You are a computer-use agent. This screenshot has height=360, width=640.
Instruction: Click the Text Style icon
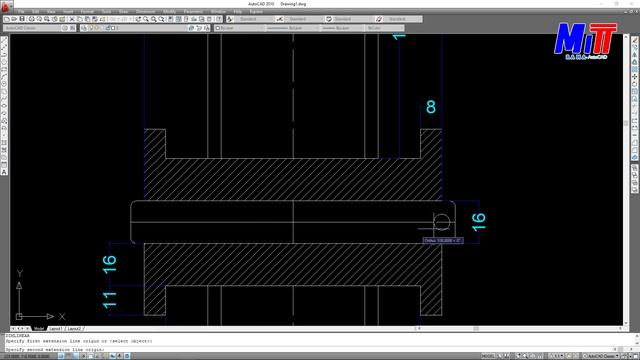tap(230, 19)
